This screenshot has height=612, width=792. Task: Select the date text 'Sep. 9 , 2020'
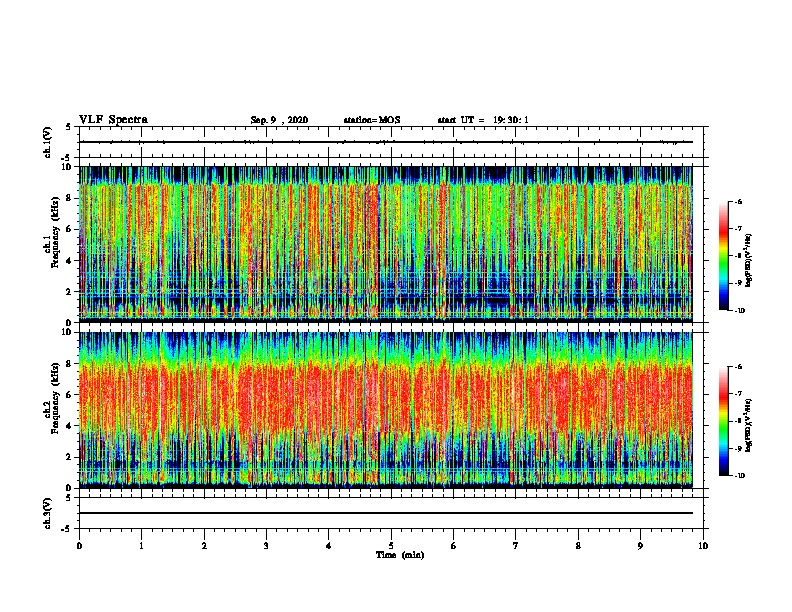click(x=279, y=120)
